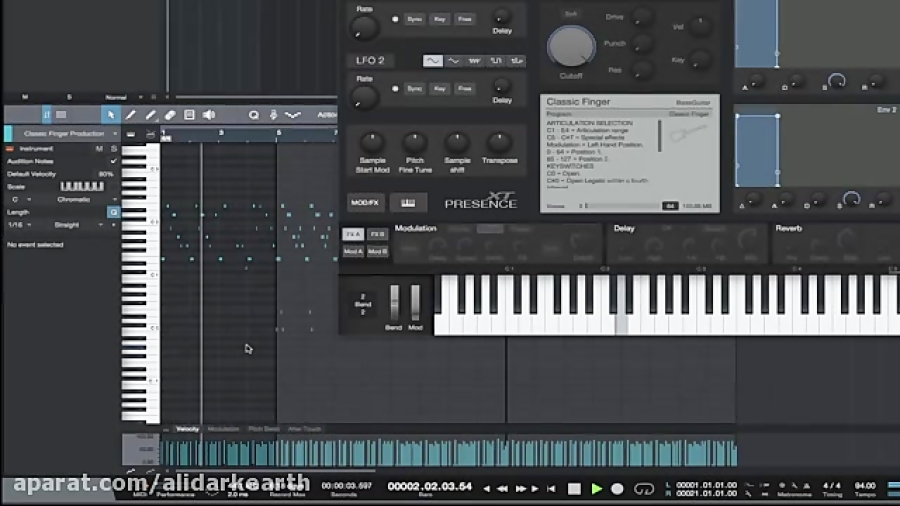The height and width of the screenshot is (506, 900).
Task: Open the Chromatic scale type dropdown
Action: 86,200
